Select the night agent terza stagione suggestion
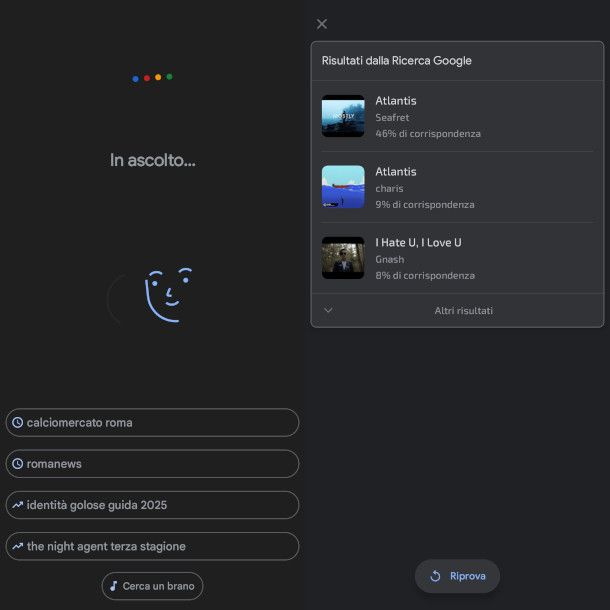 pos(152,546)
